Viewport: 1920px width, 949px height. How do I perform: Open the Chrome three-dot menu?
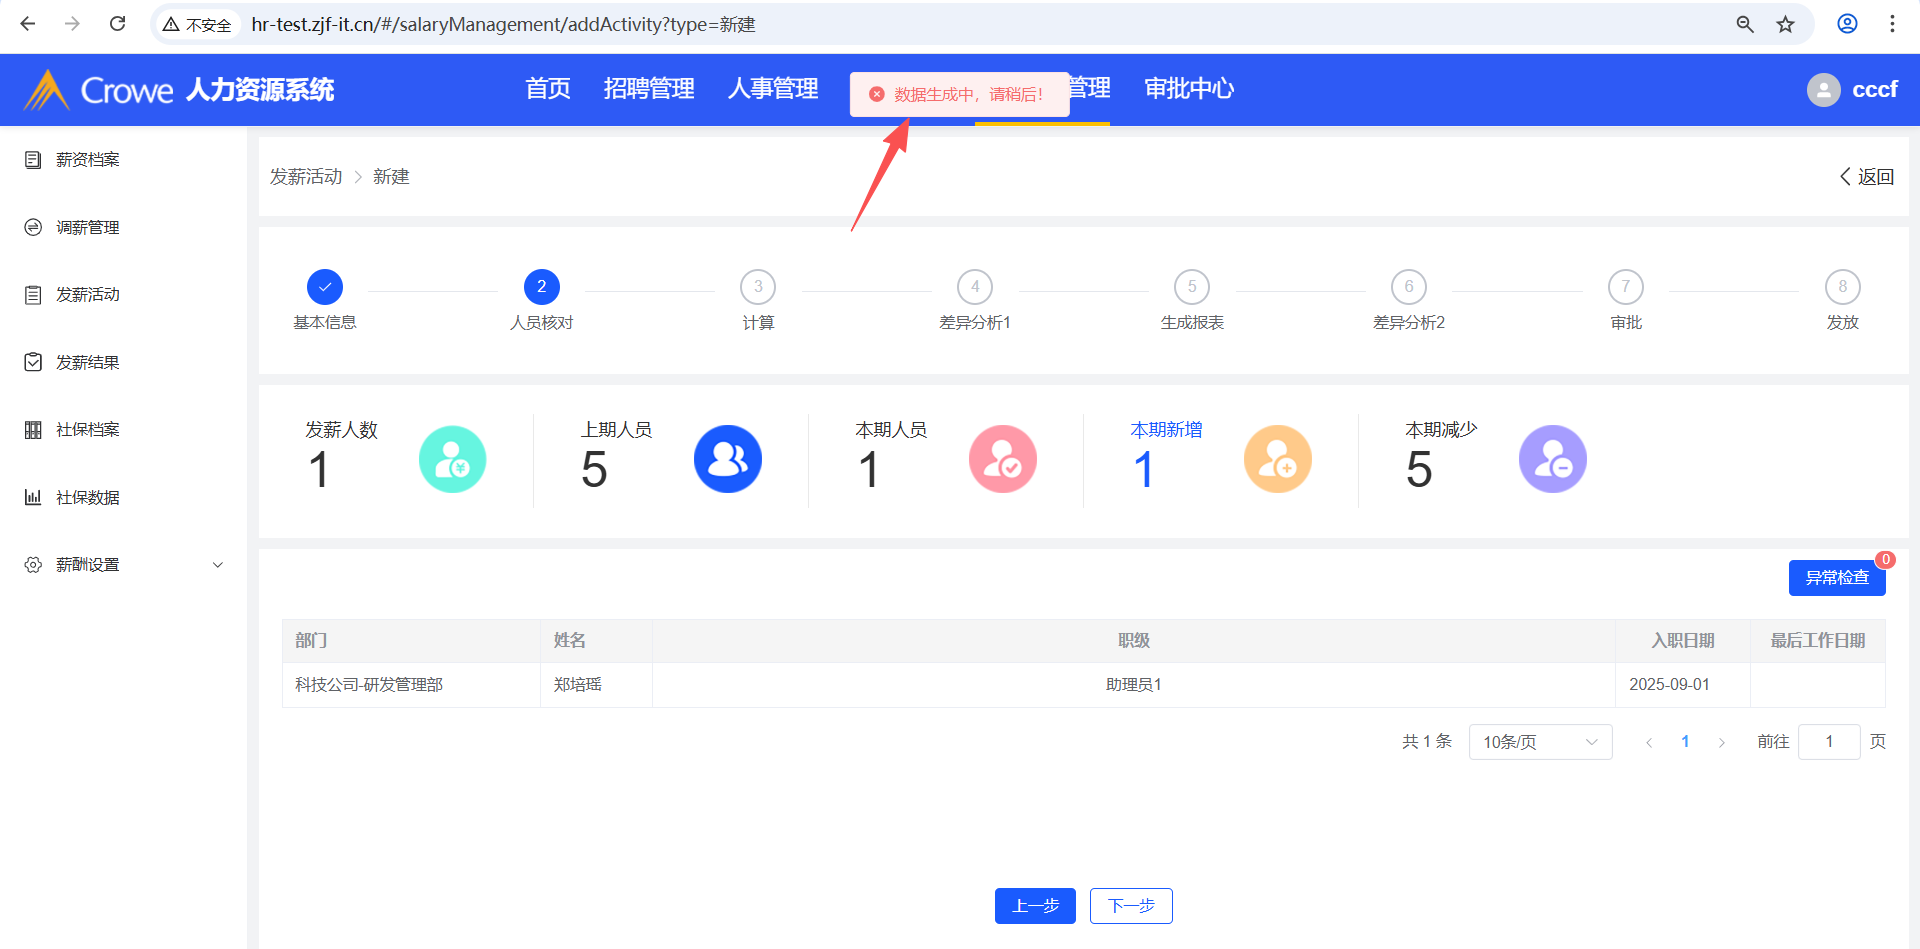(x=1892, y=24)
